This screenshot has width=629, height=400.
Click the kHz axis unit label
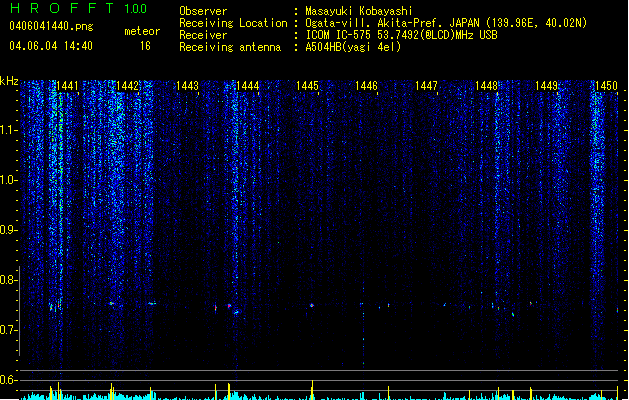click(x=9, y=81)
